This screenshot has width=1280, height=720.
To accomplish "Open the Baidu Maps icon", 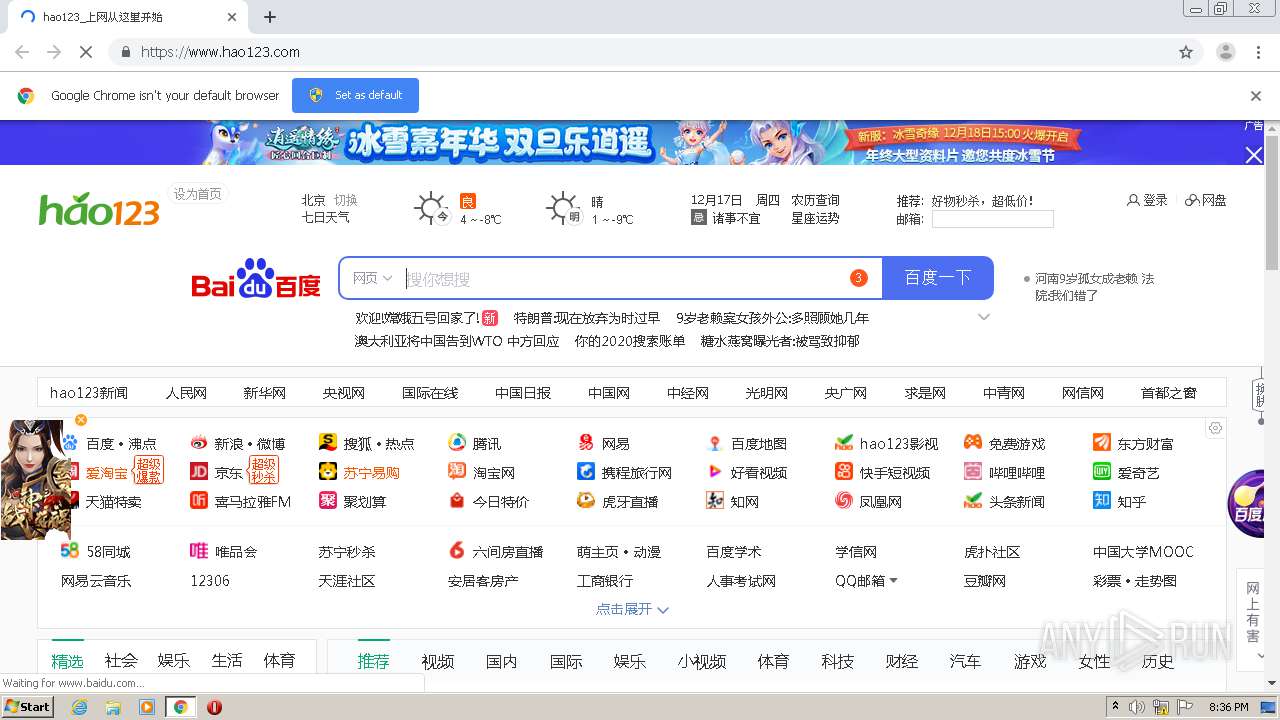I will [x=715, y=443].
